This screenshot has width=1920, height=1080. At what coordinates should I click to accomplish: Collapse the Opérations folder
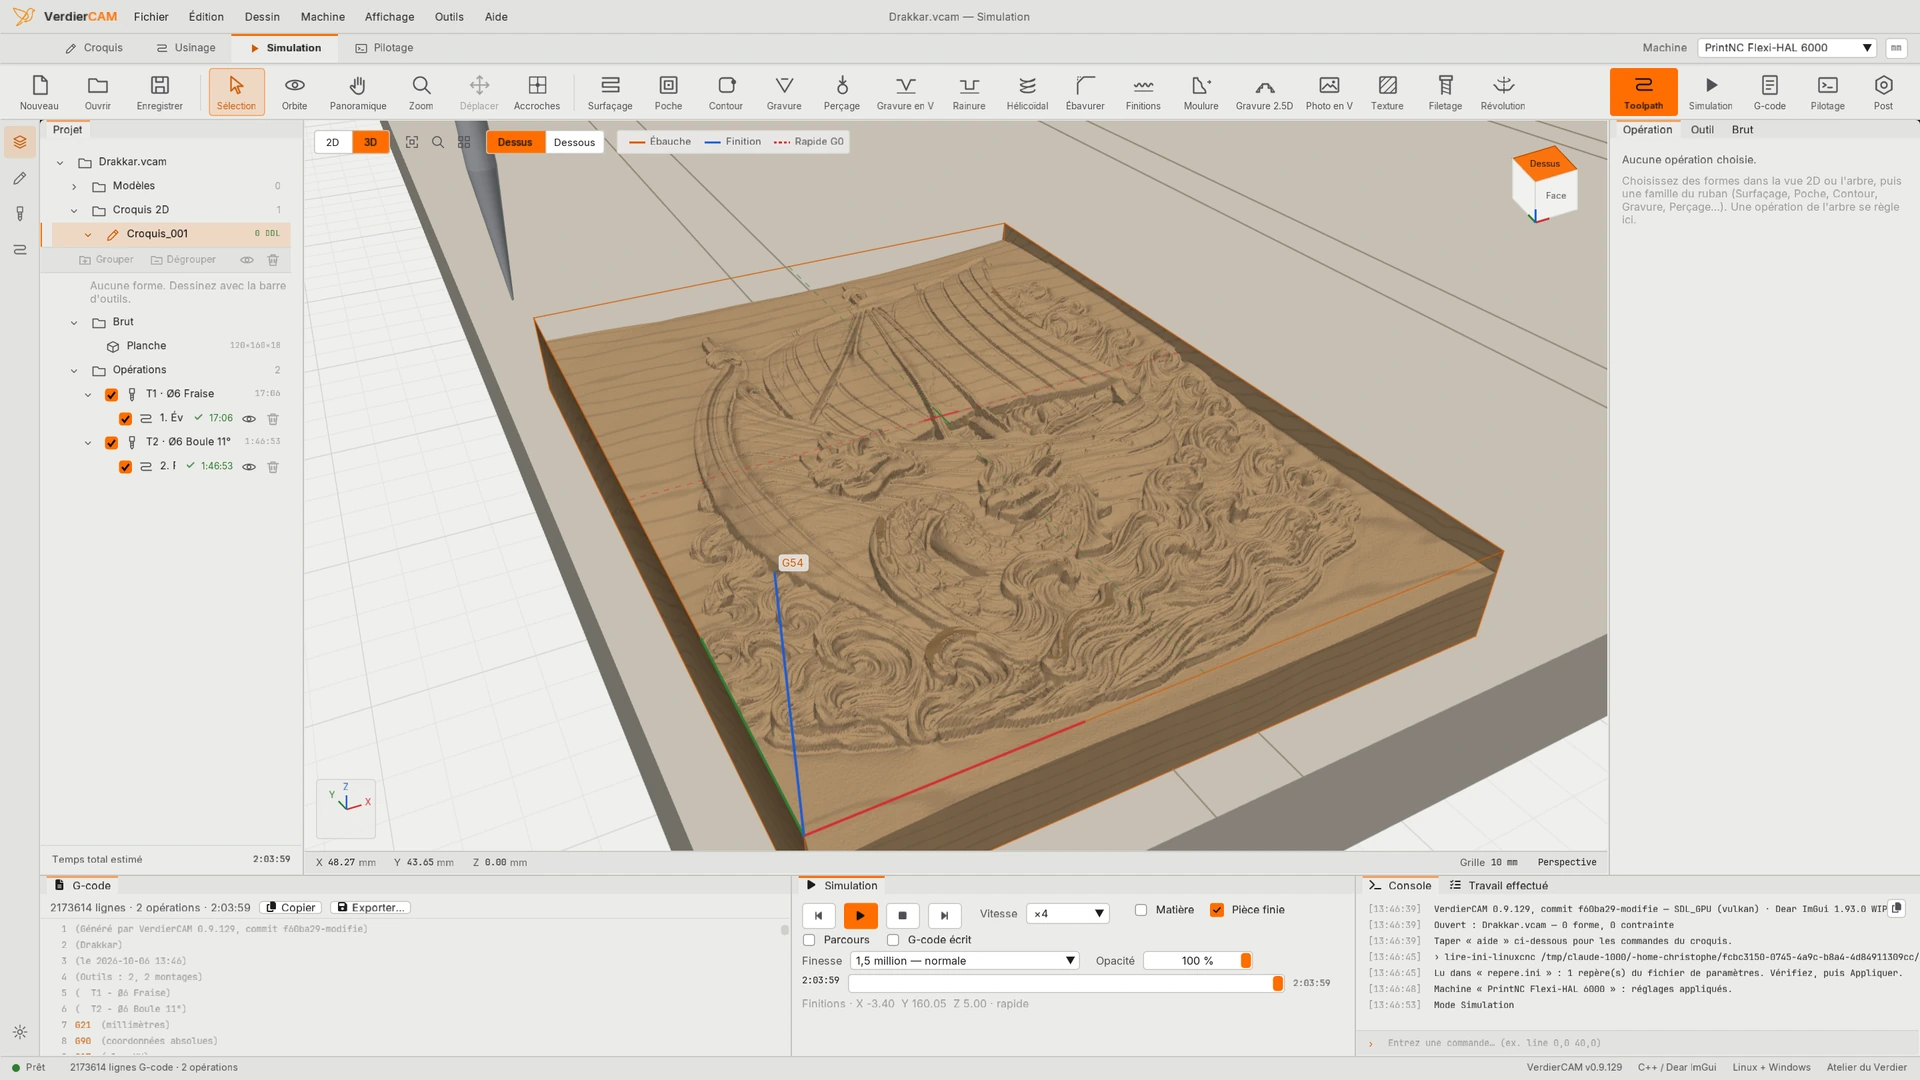pos(74,371)
